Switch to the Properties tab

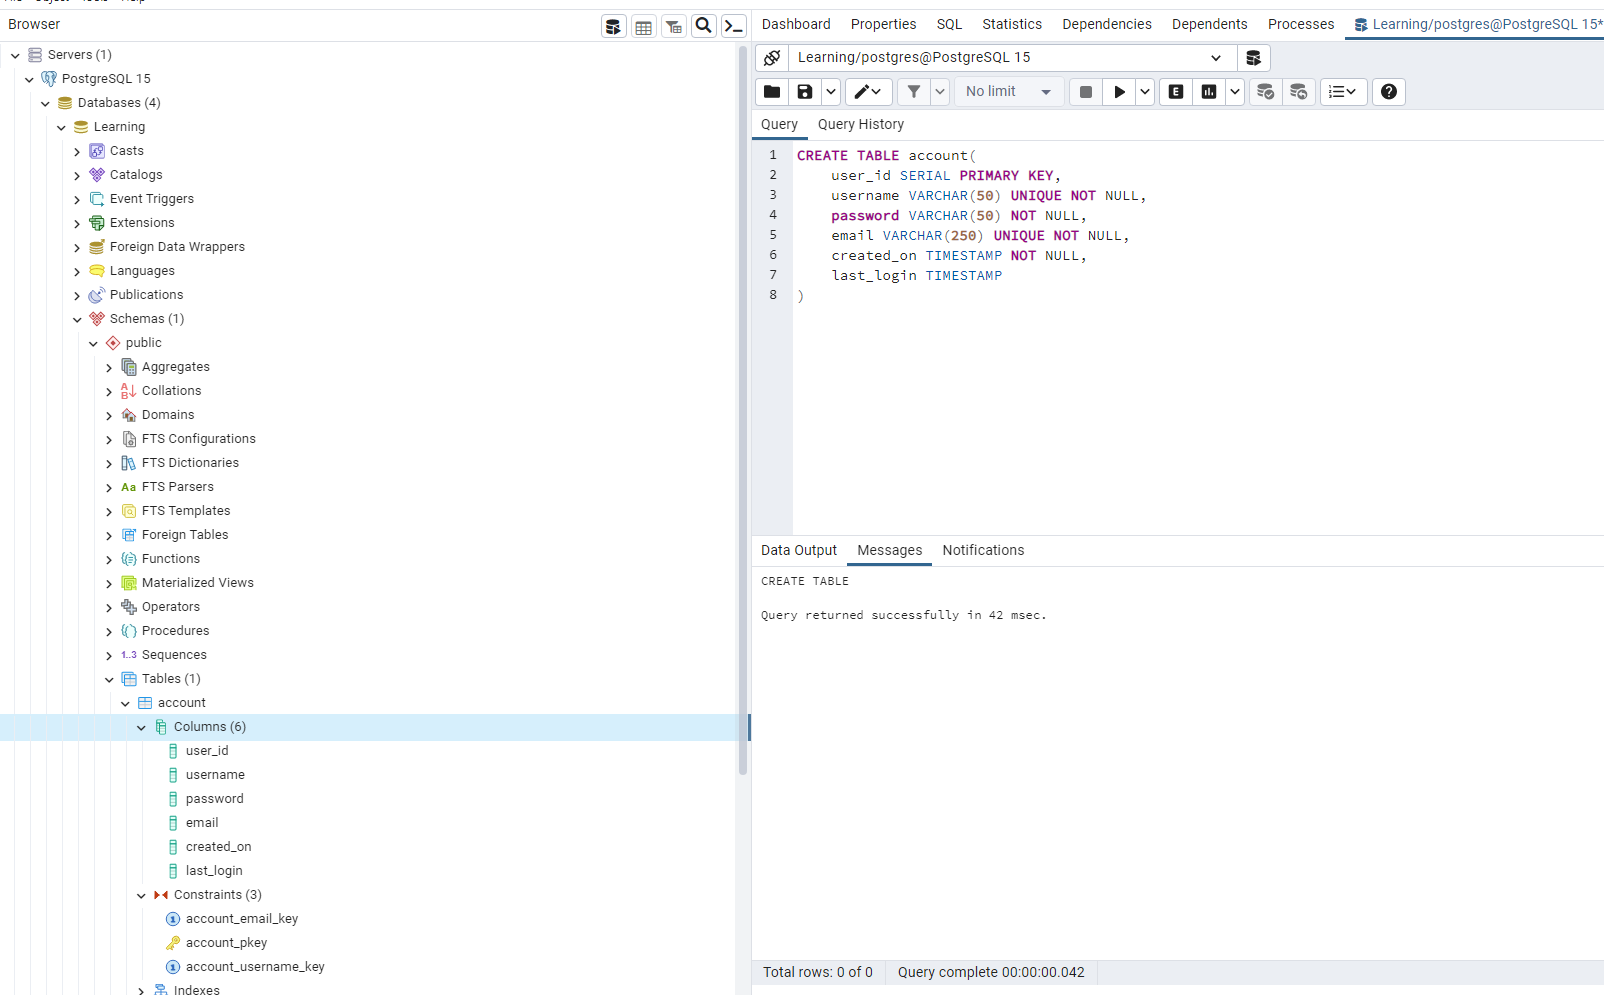pyautogui.click(x=883, y=24)
